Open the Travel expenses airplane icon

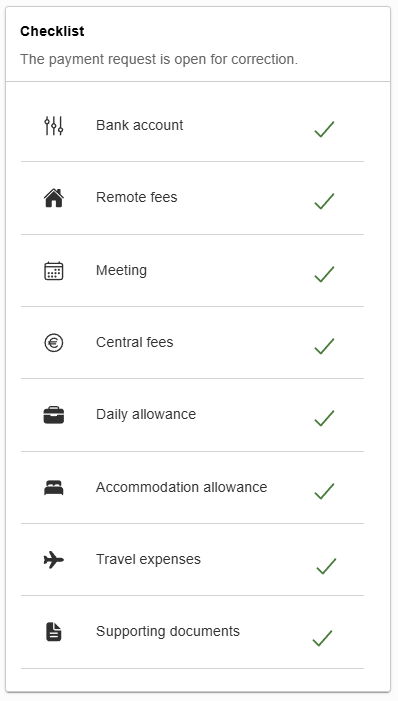tap(54, 559)
